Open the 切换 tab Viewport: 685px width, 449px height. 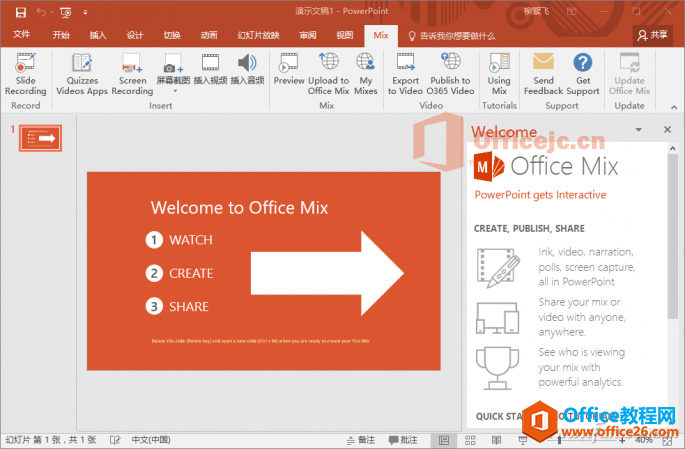(172, 35)
